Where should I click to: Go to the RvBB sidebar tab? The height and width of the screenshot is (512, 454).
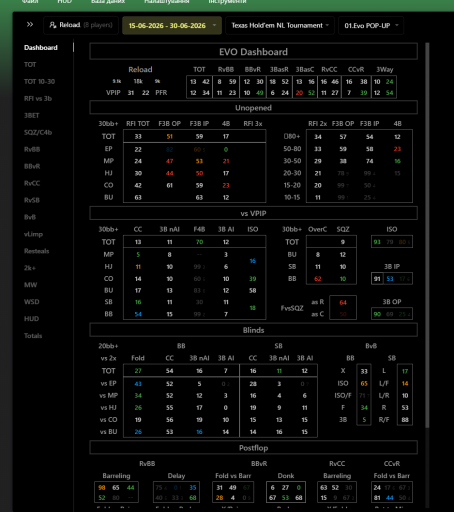coord(32,149)
